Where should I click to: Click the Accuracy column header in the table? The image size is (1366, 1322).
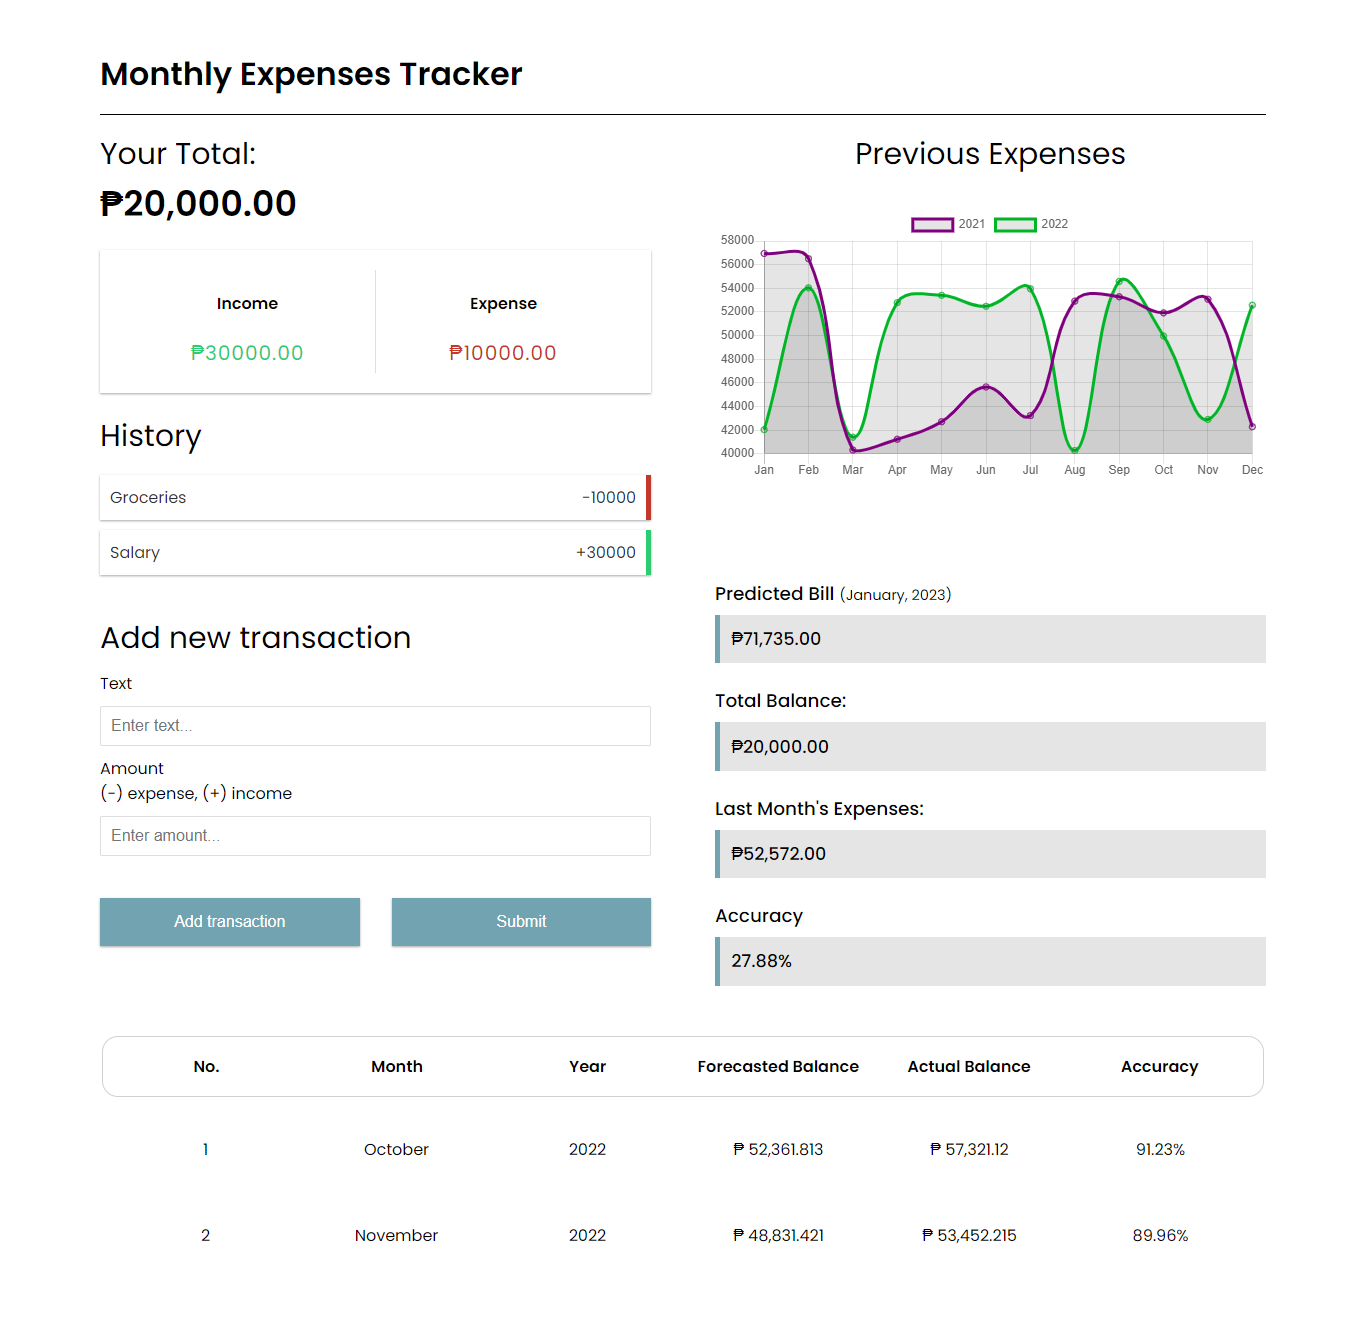pos(1159,1066)
